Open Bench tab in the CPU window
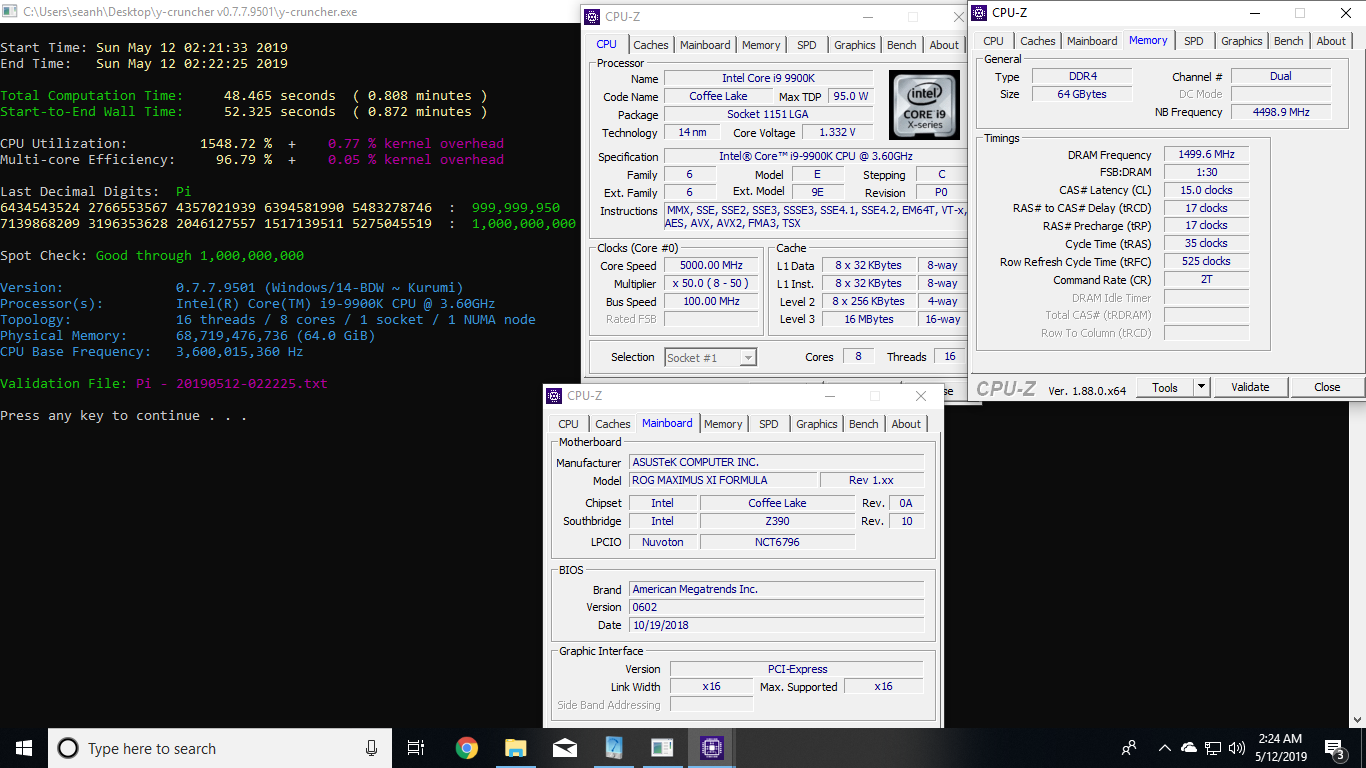The image size is (1366, 768). click(902, 45)
